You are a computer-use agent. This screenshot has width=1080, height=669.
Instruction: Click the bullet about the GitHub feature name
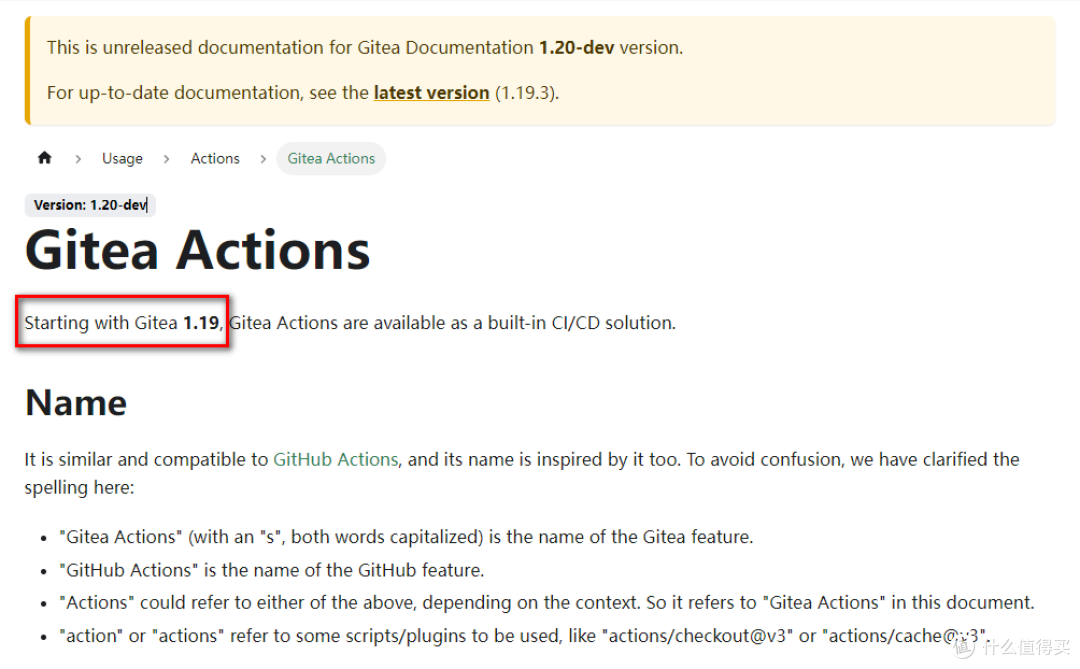[271, 569]
